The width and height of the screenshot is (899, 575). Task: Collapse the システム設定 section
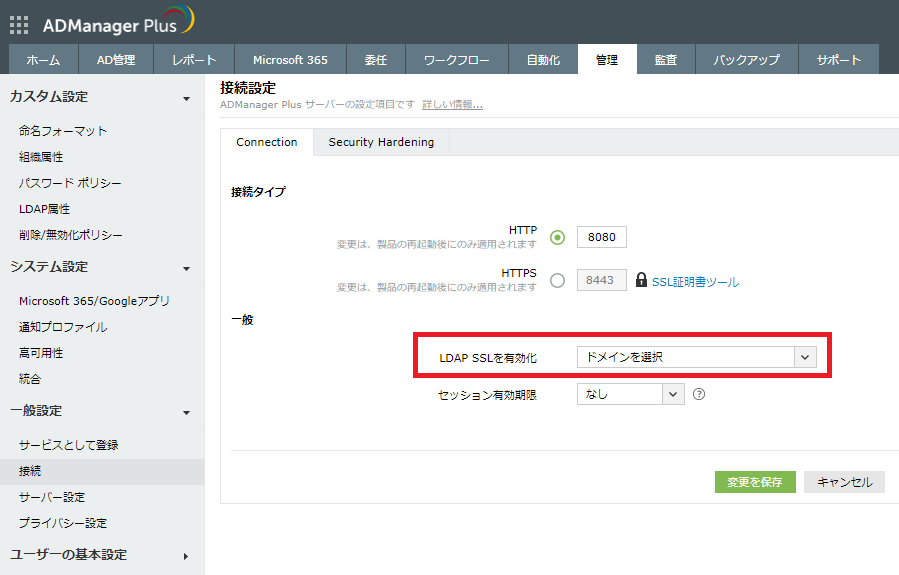(186, 268)
